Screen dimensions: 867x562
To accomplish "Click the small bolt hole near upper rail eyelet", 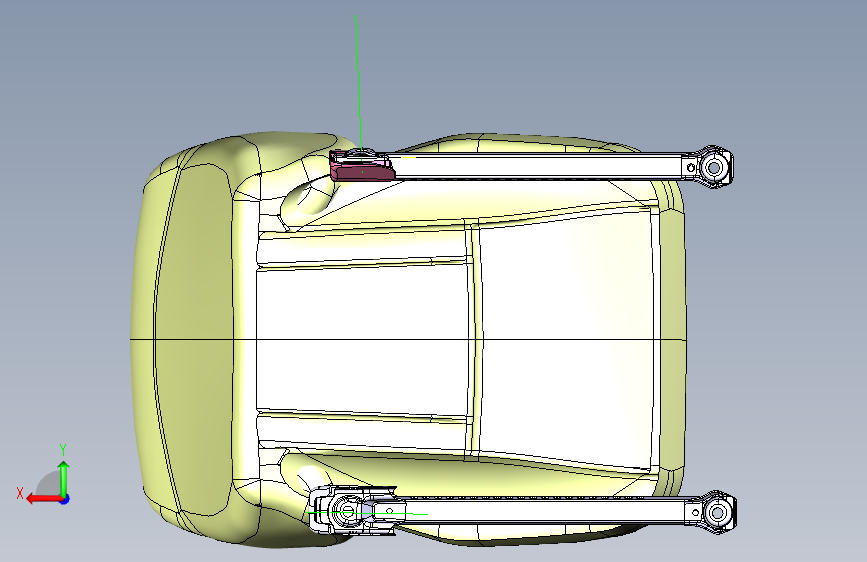I will 691,168.
